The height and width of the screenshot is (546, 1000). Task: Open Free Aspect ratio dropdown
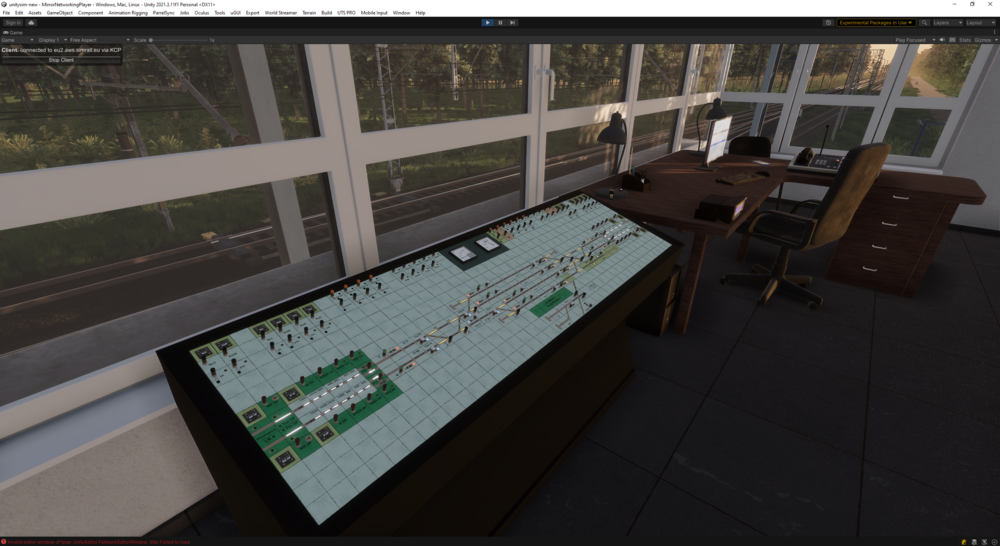pyautogui.click(x=99, y=40)
